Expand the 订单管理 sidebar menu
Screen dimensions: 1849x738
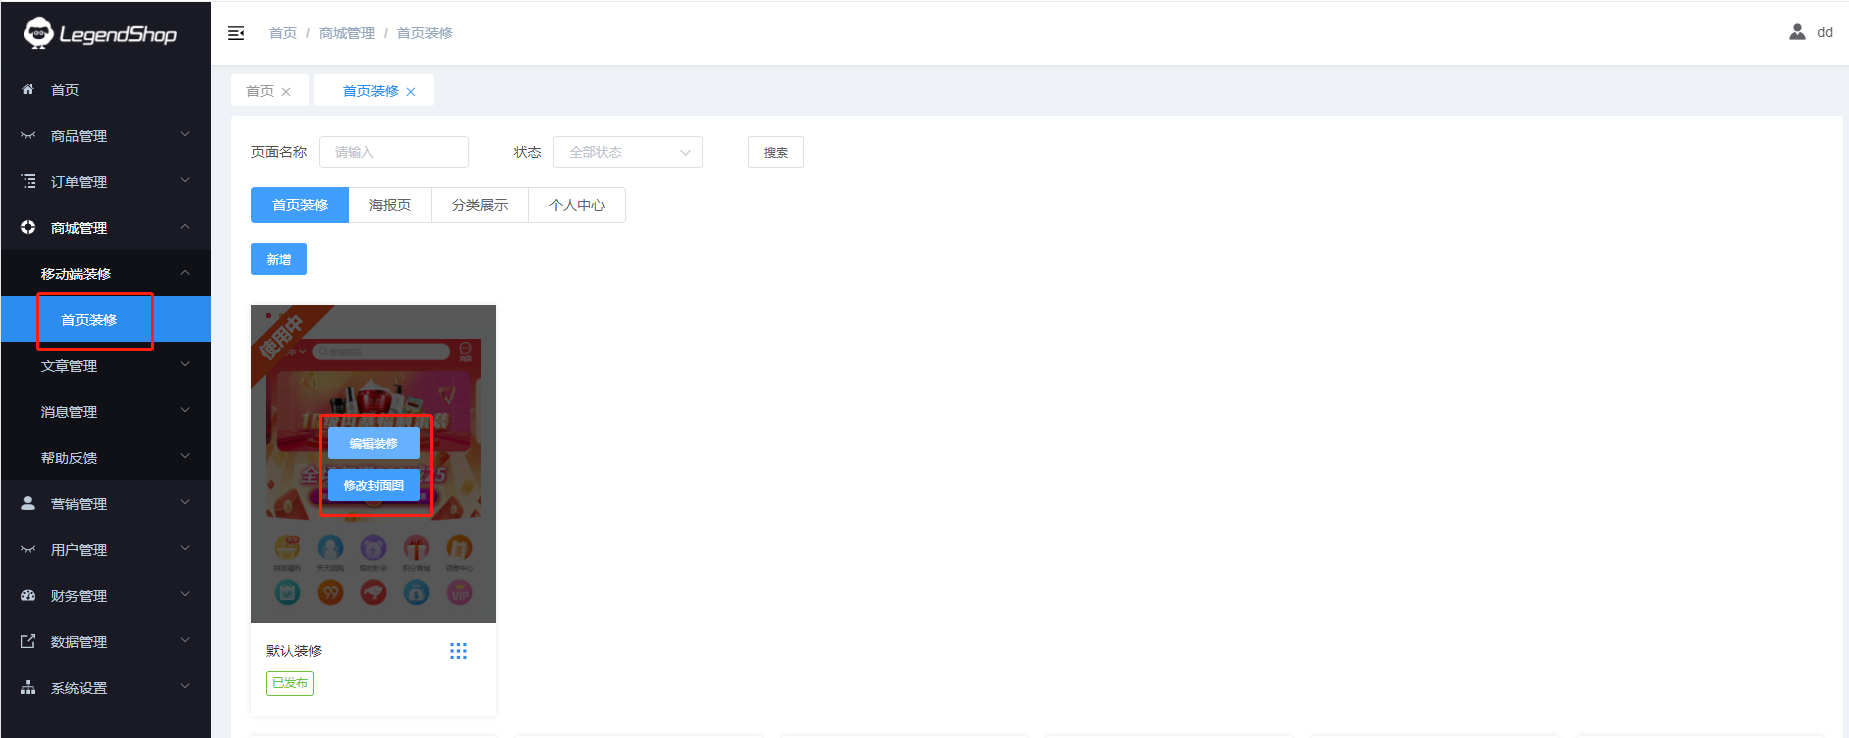[105, 182]
